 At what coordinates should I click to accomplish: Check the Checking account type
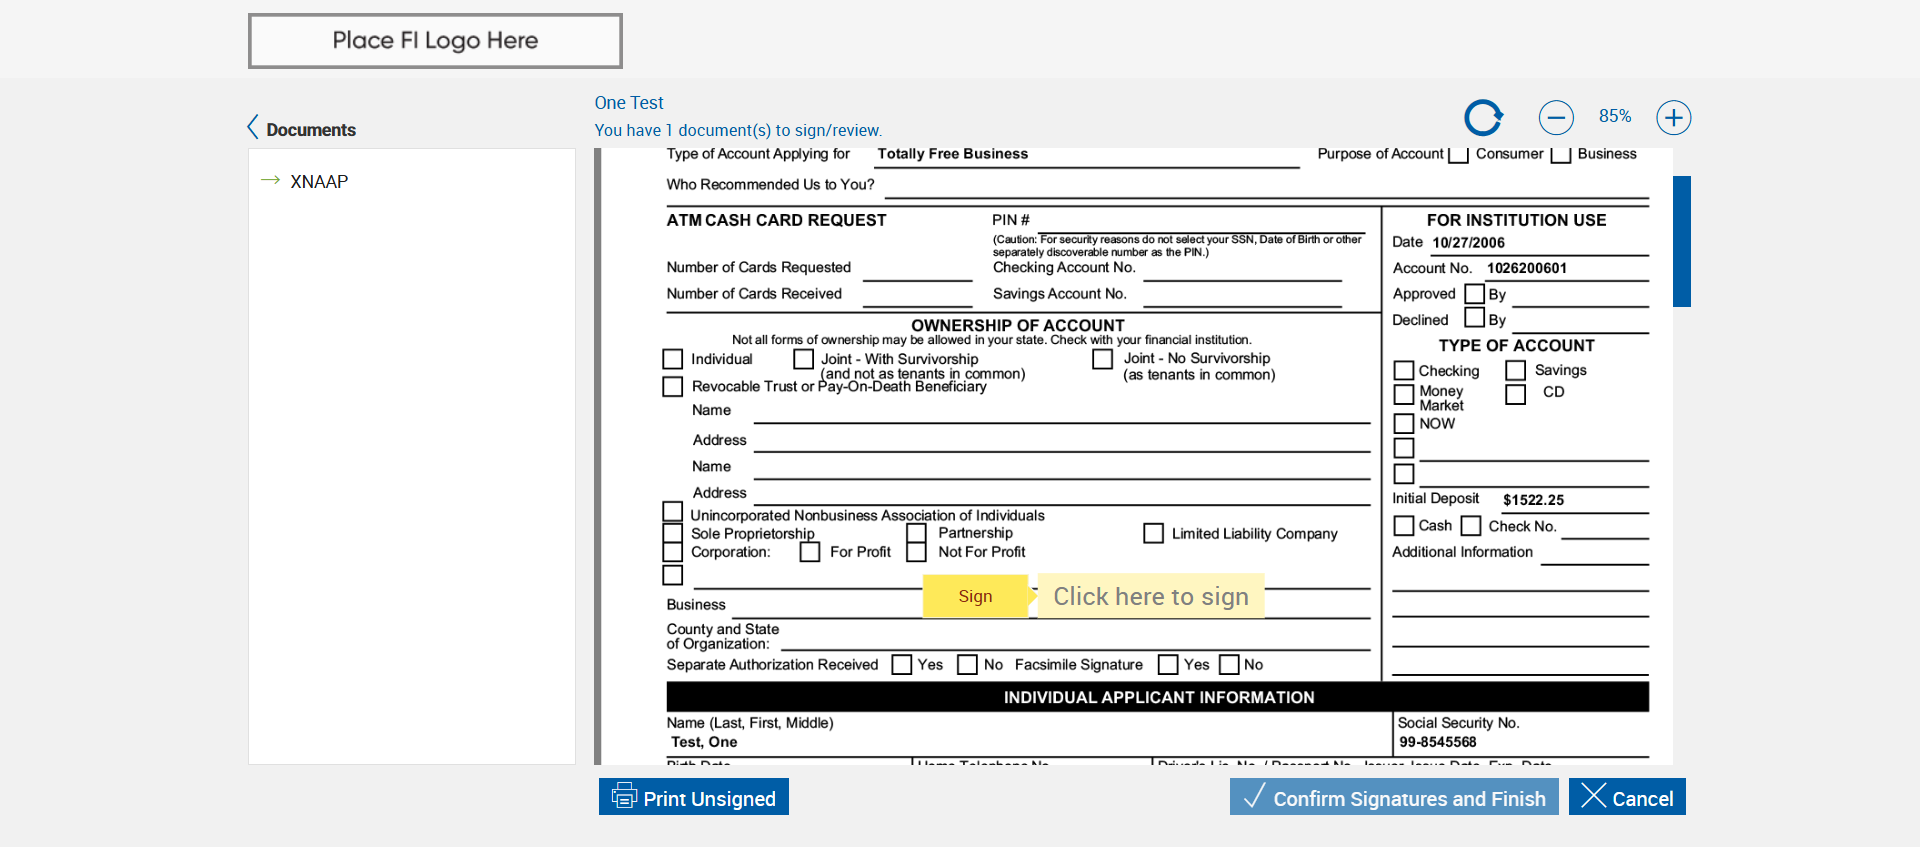[x=1404, y=370]
